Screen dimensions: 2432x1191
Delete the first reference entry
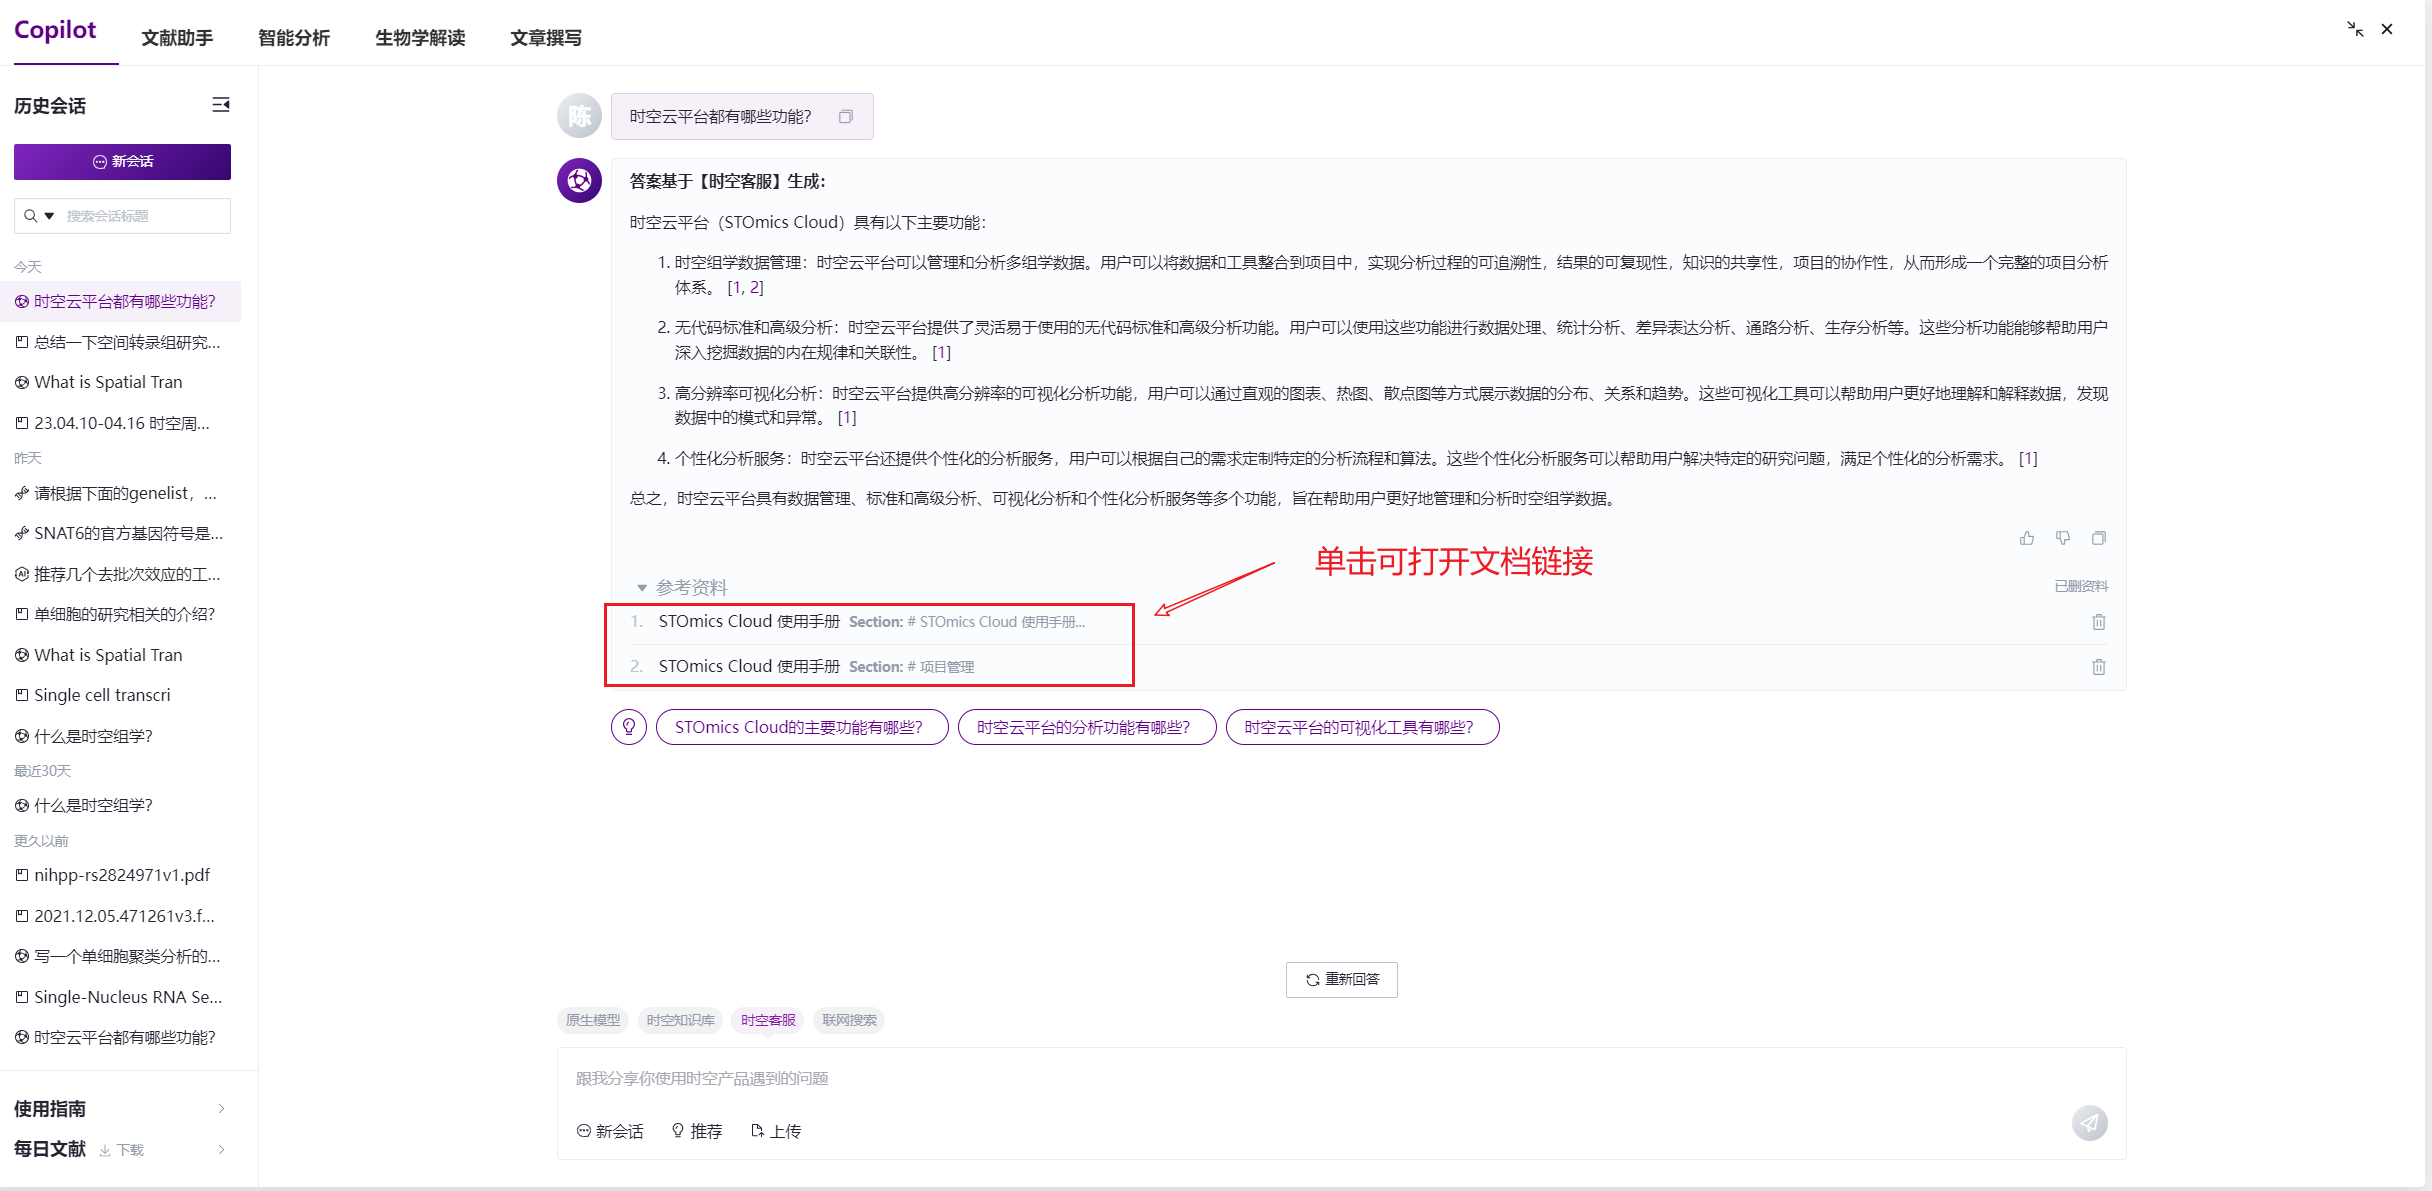pyautogui.click(x=2098, y=622)
